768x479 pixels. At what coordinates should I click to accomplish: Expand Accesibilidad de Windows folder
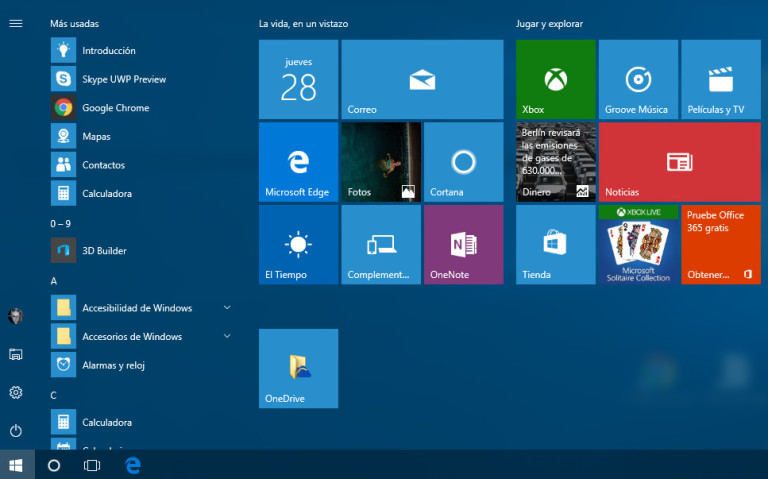click(x=138, y=308)
